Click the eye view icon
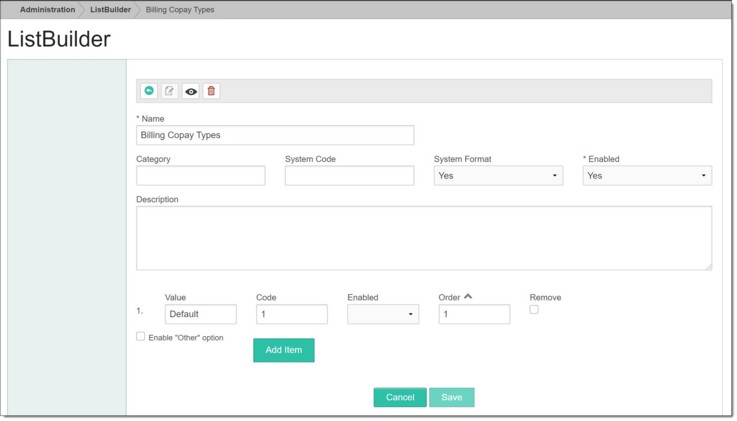This screenshot has width=737, height=421. (x=191, y=91)
